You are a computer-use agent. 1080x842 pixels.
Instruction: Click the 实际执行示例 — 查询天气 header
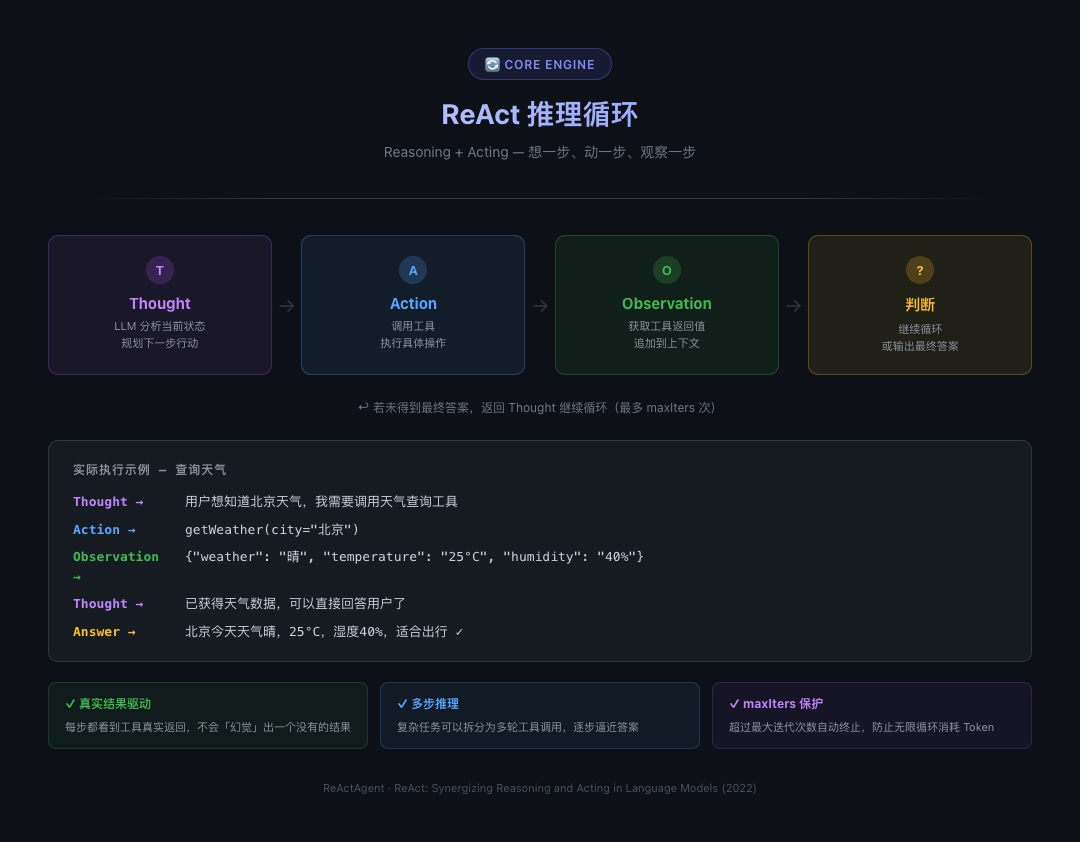point(149,470)
